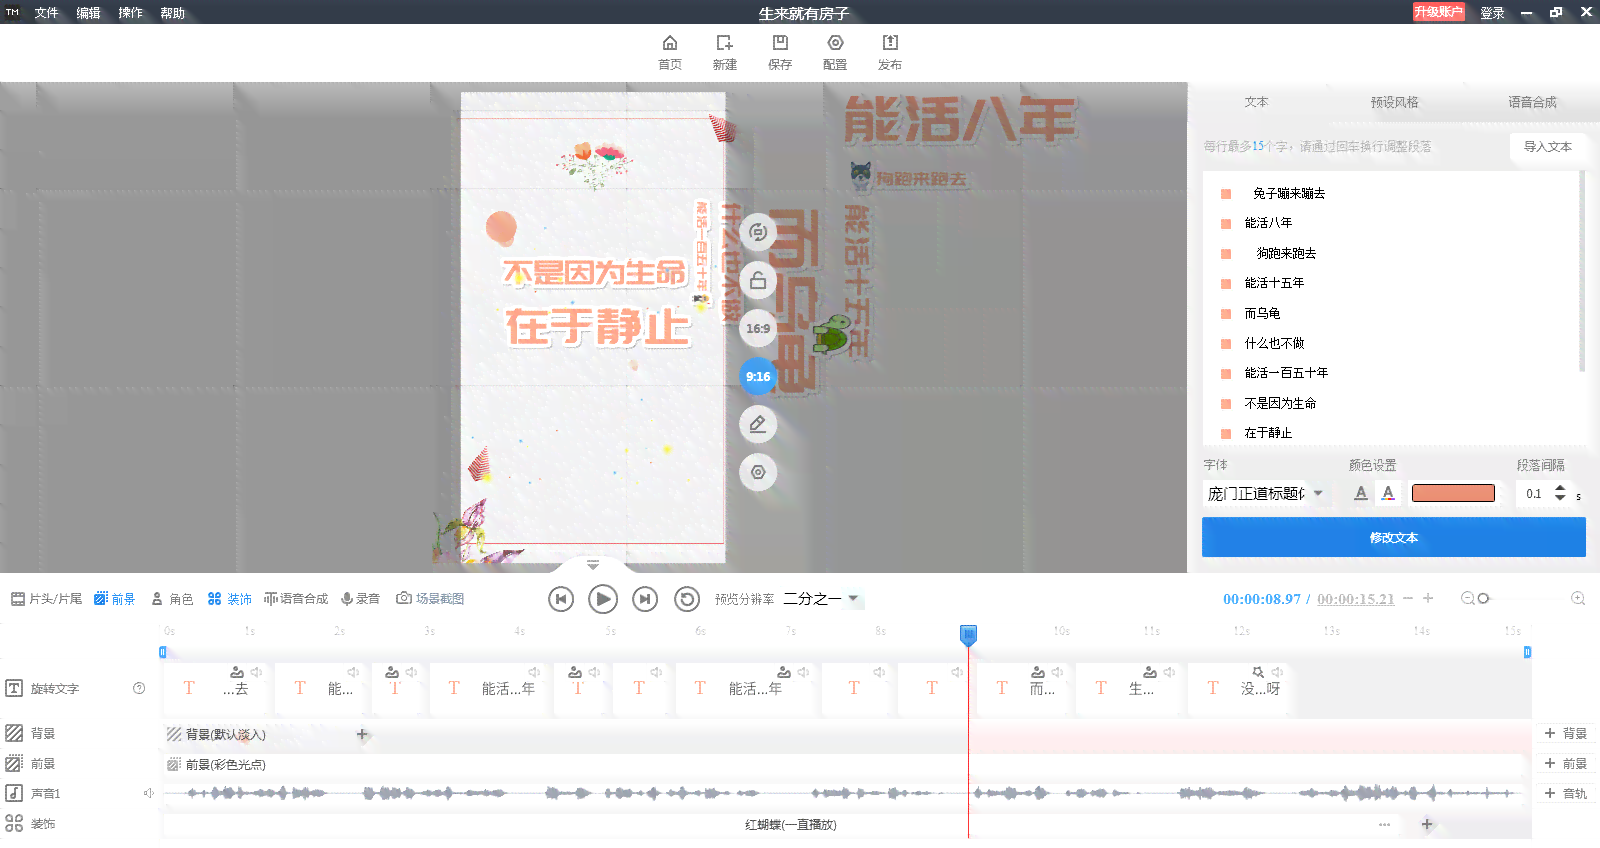Click plus on 背景(默认淡入) track
1600x848 pixels.
click(362, 734)
